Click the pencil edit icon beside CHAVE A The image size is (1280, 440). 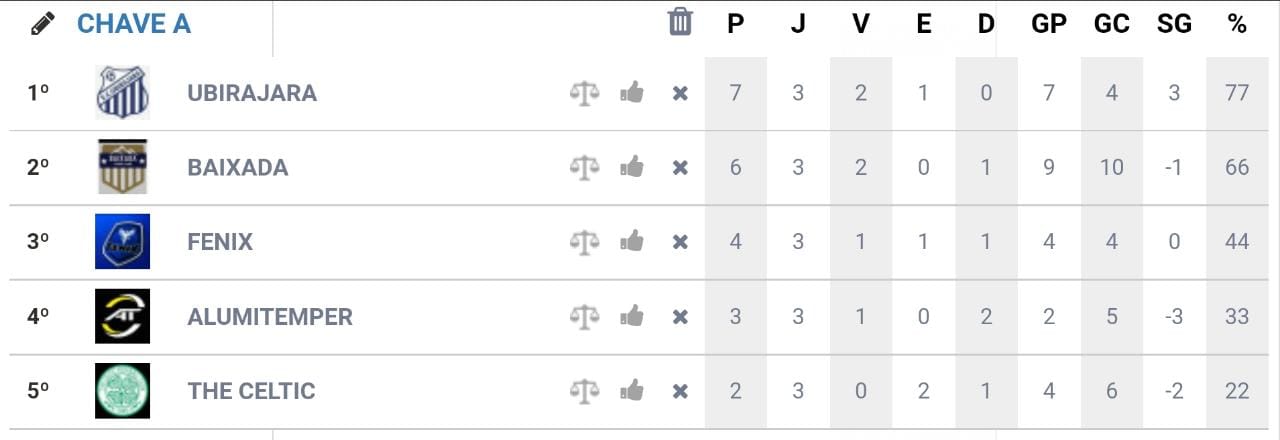tap(42, 24)
